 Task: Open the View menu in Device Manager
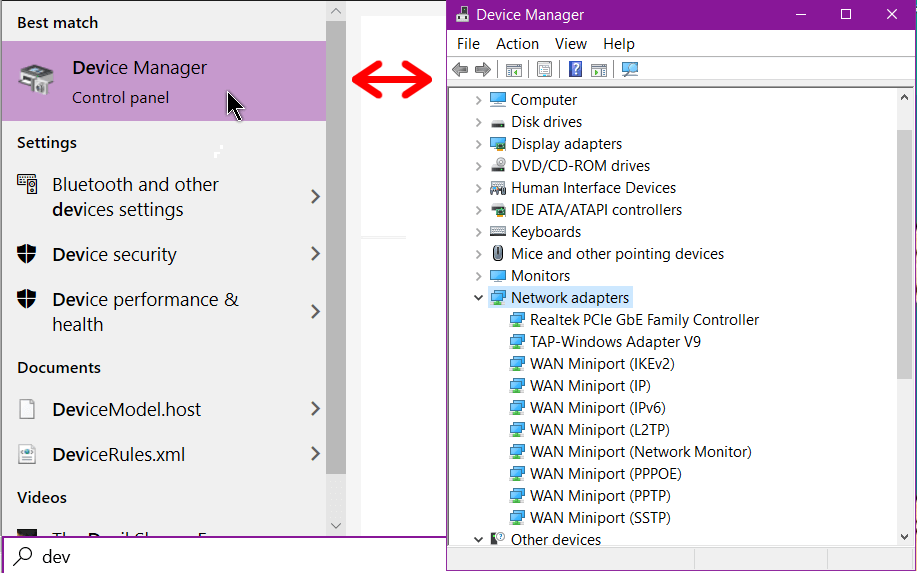[571, 44]
